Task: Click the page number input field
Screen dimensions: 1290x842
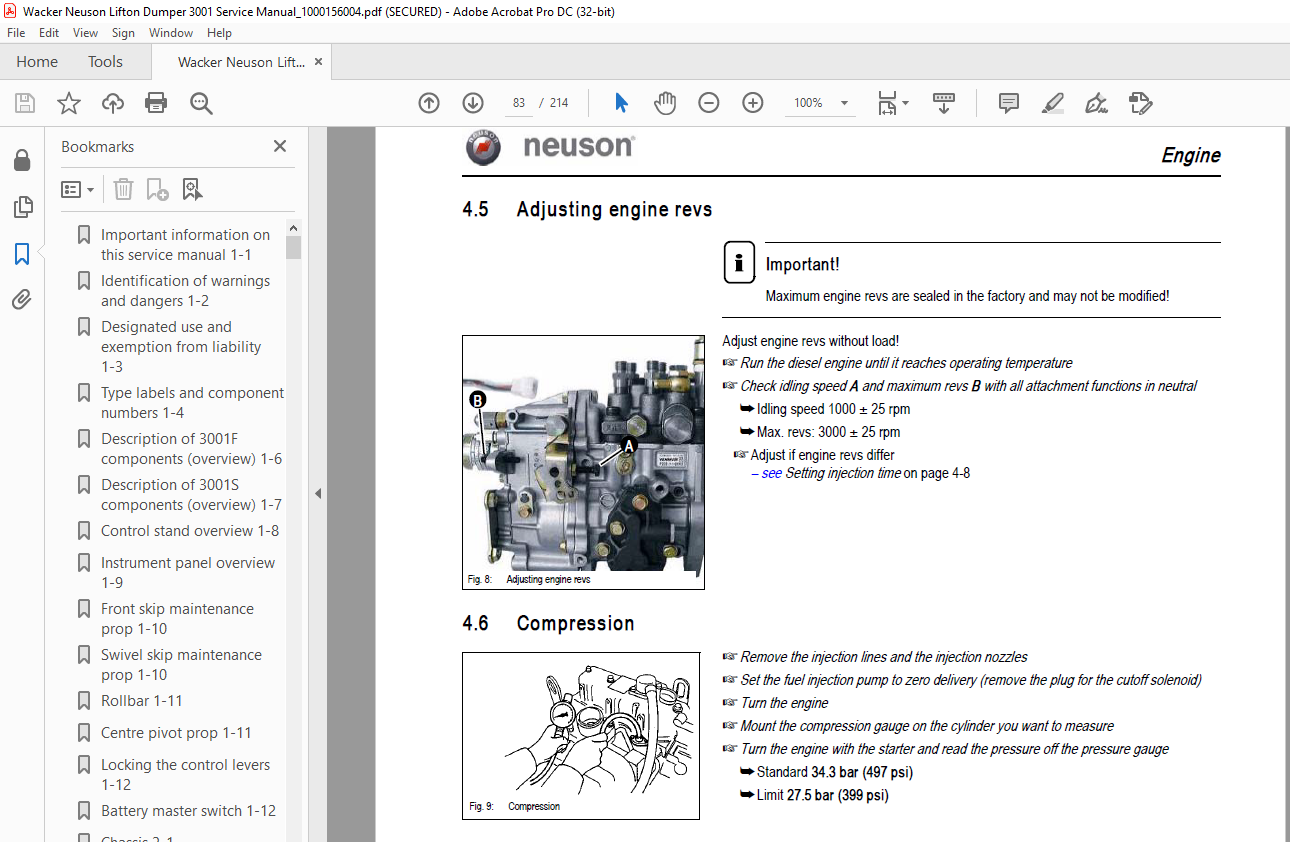Action: [519, 103]
